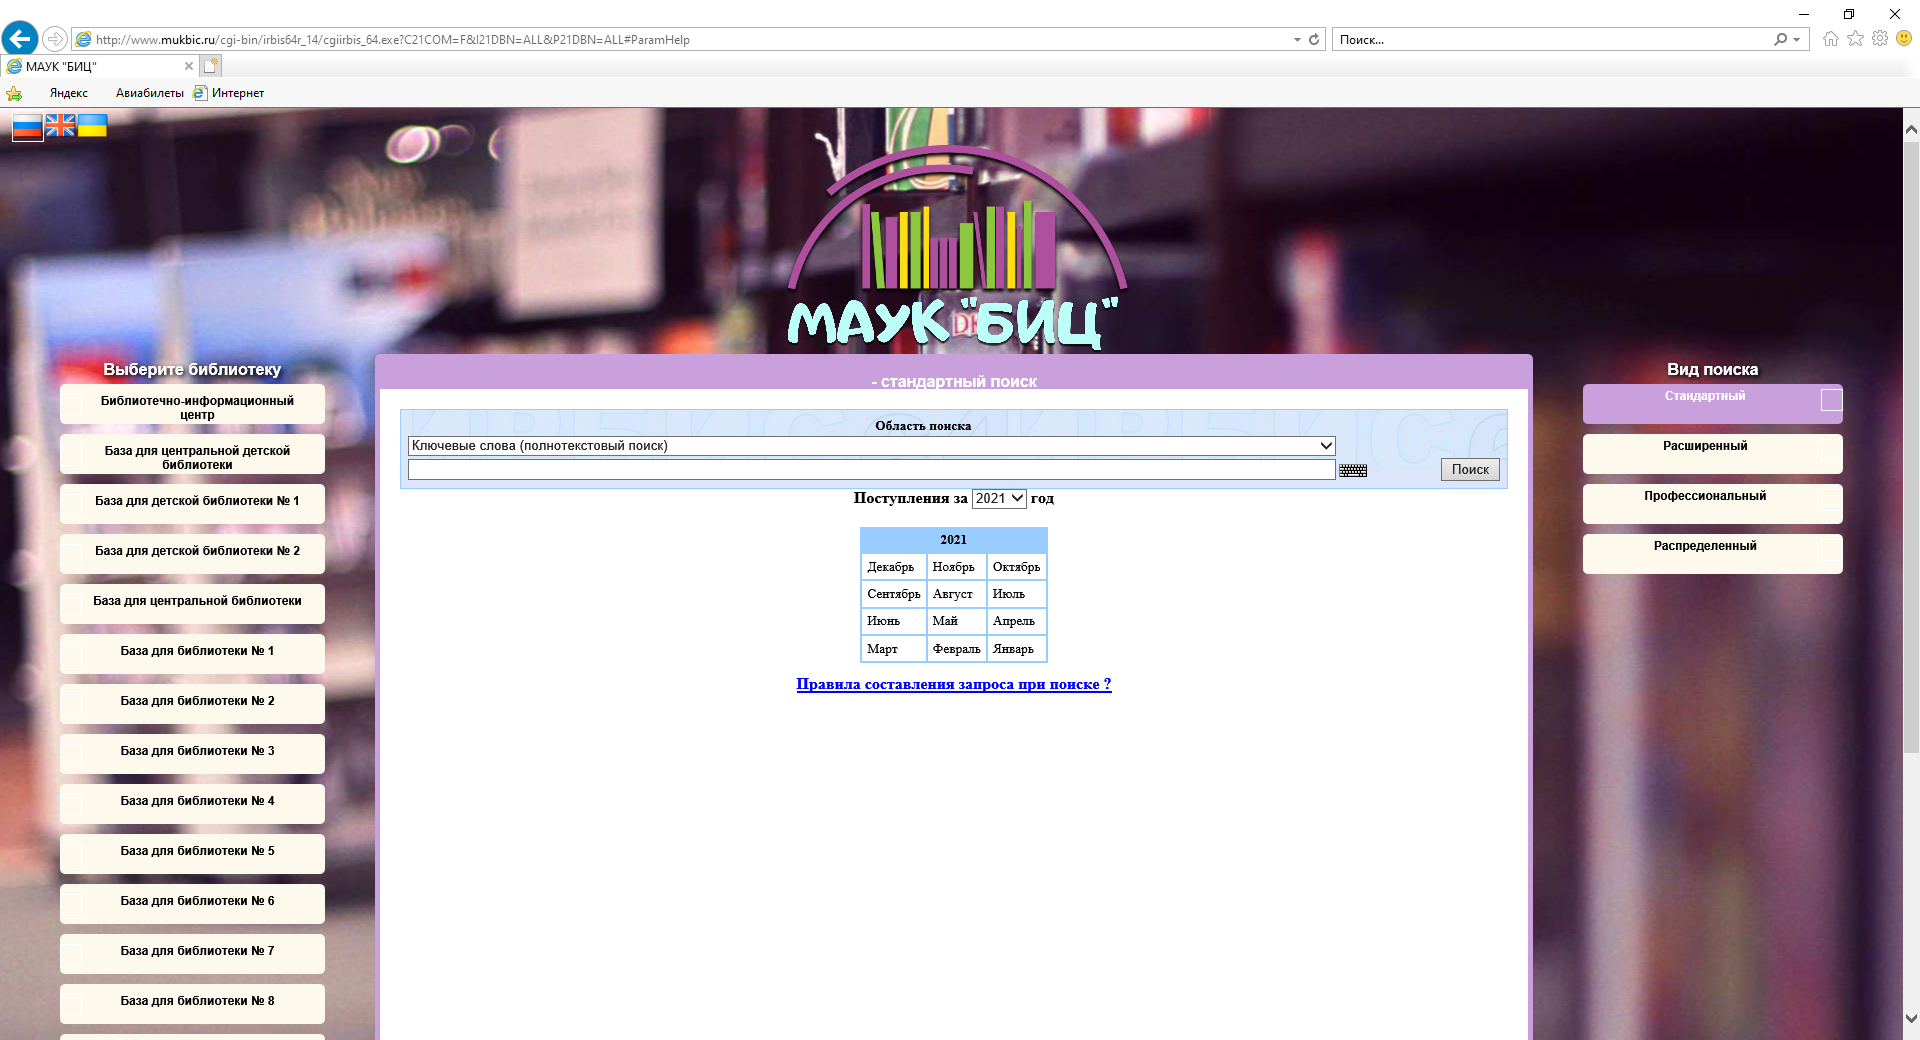The width and height of the screenshot is (1920, 1040).
Task: Open the Favorites star icon
Action: (x=1855, y=39)
